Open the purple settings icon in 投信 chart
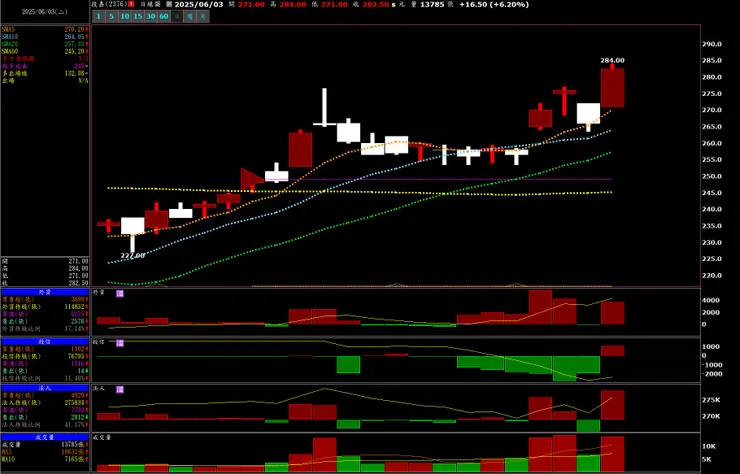Image resolution: width=740 pixels, height=474 pixels. coord(120,343)
